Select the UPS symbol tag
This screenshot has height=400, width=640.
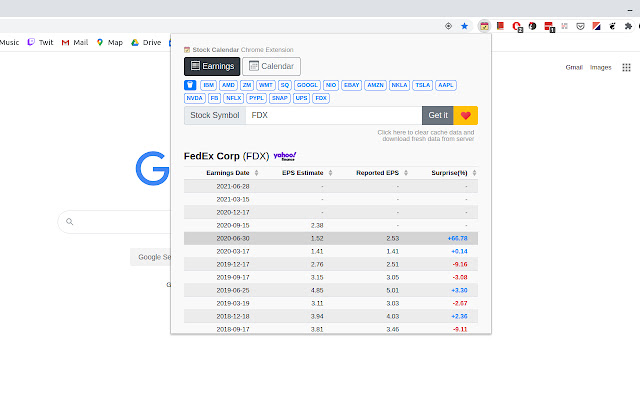pos(301,98)
